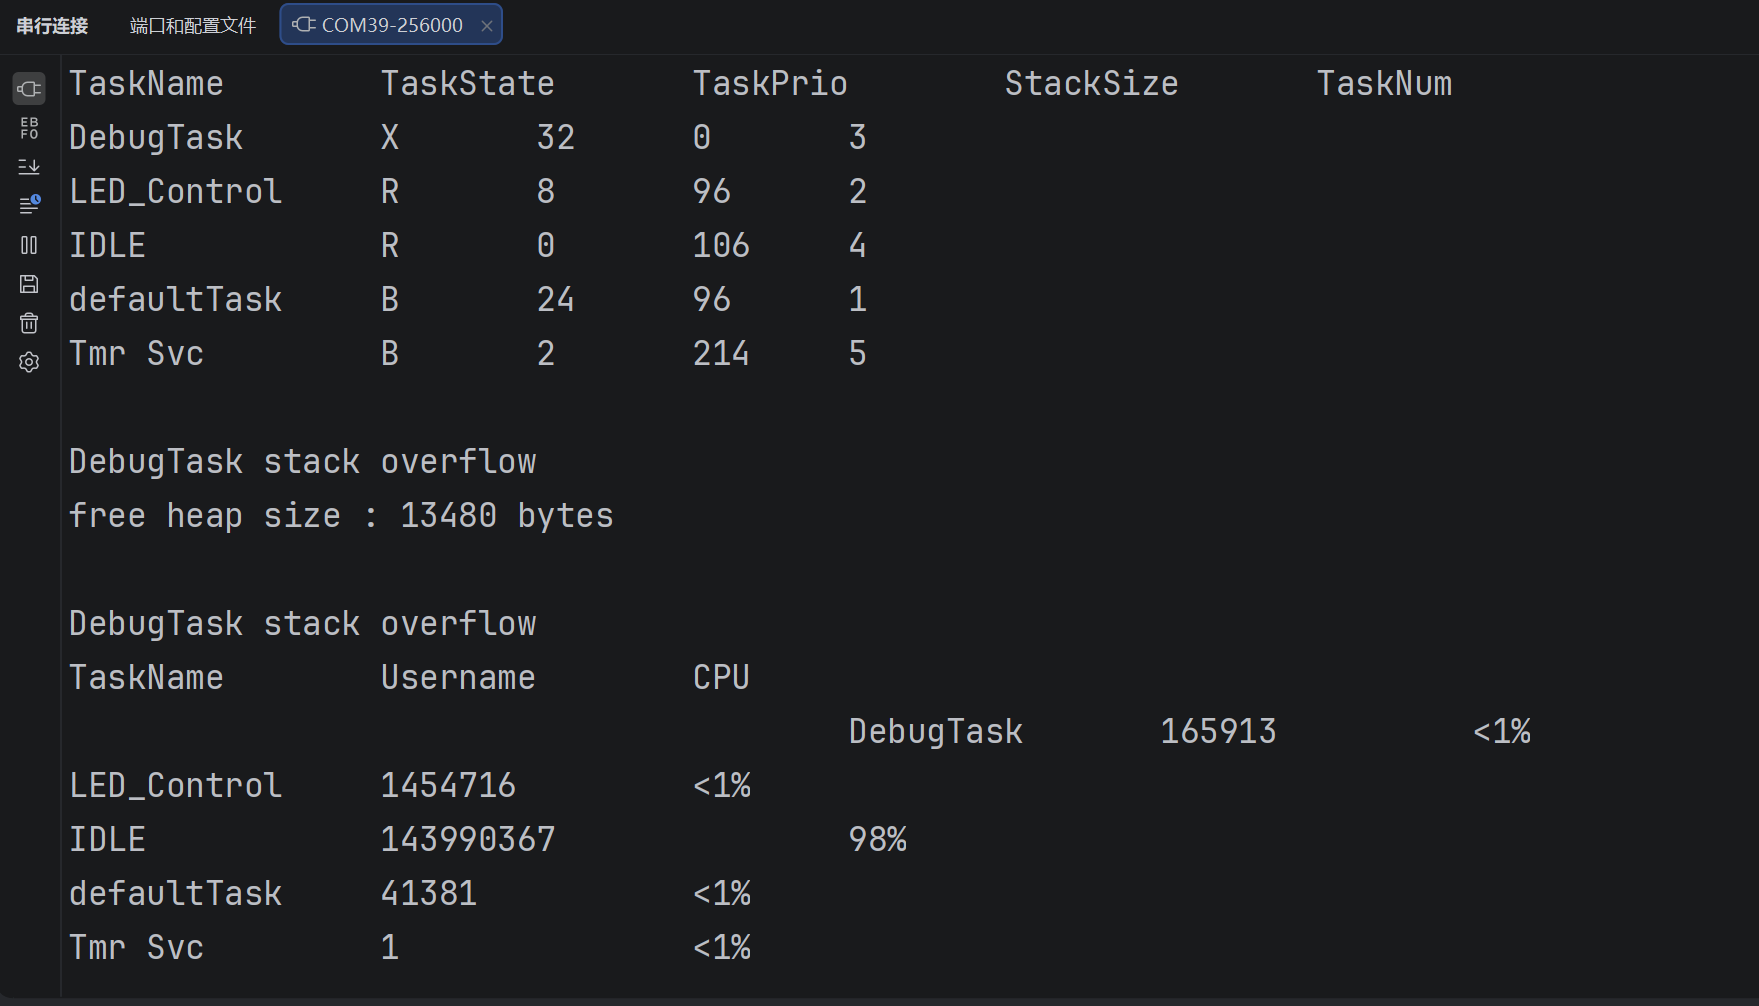Pause serial output with the pause icon
The image size is (1759, 1006).
click(x=29, y=245)
